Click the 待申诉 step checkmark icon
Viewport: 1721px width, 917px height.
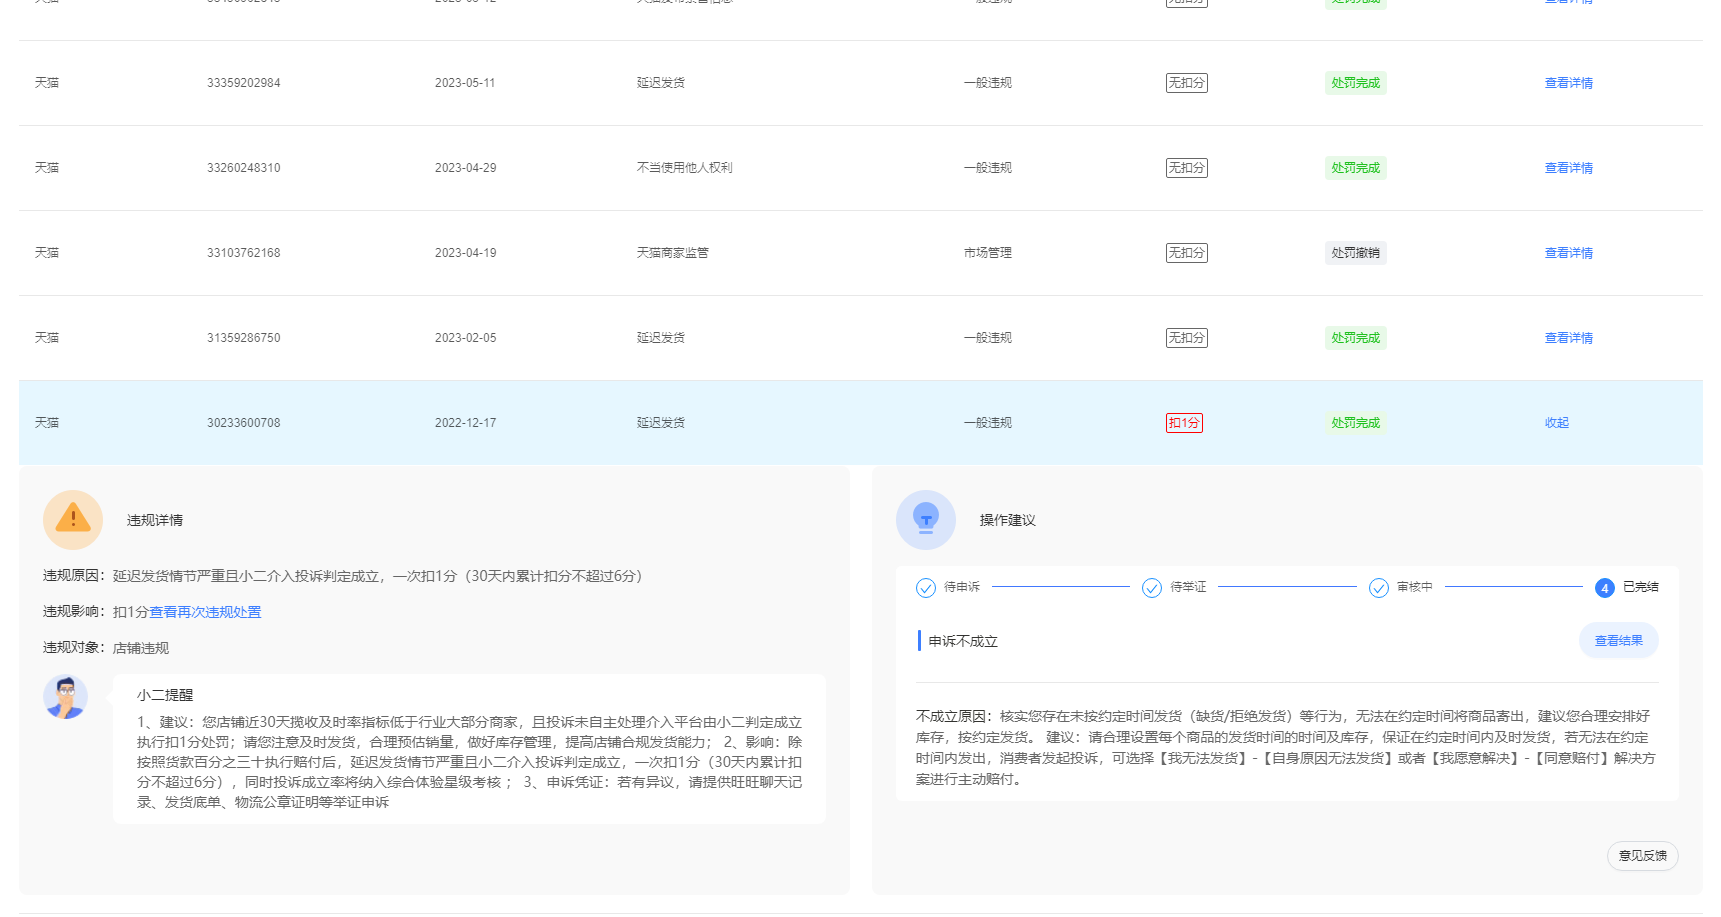click(926, 587)
